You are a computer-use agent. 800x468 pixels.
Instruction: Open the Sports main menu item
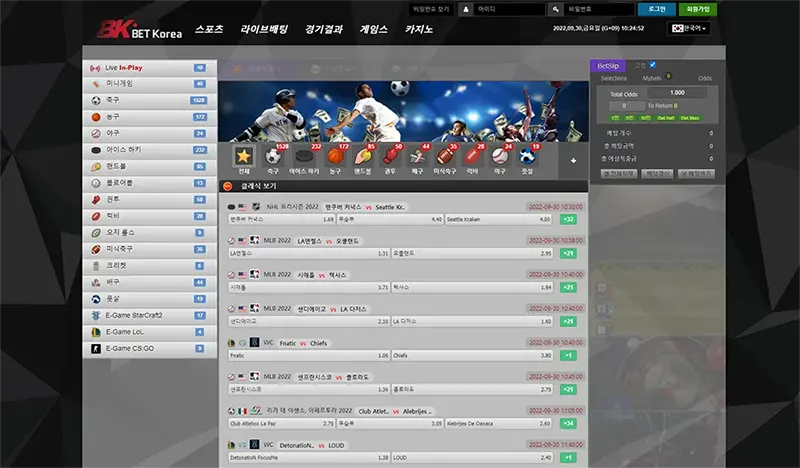[209, 29]
